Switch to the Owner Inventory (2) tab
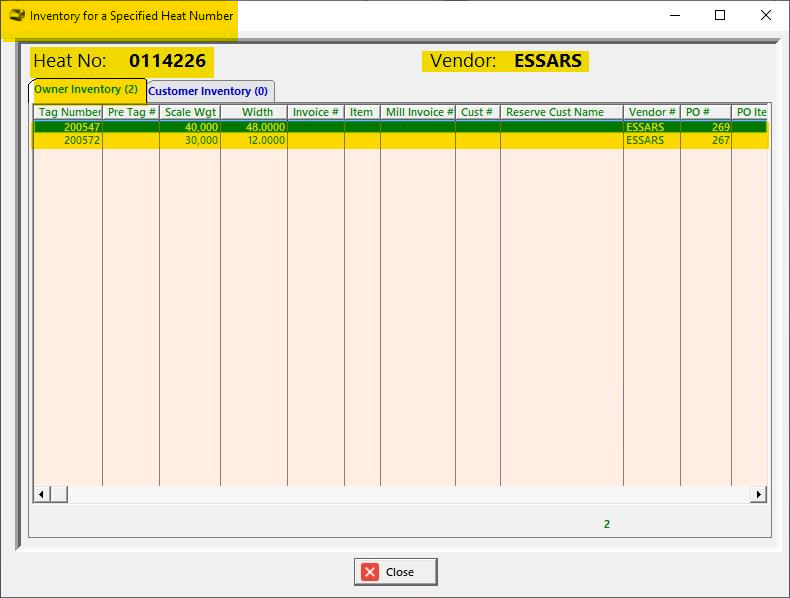 click(87, 90)
